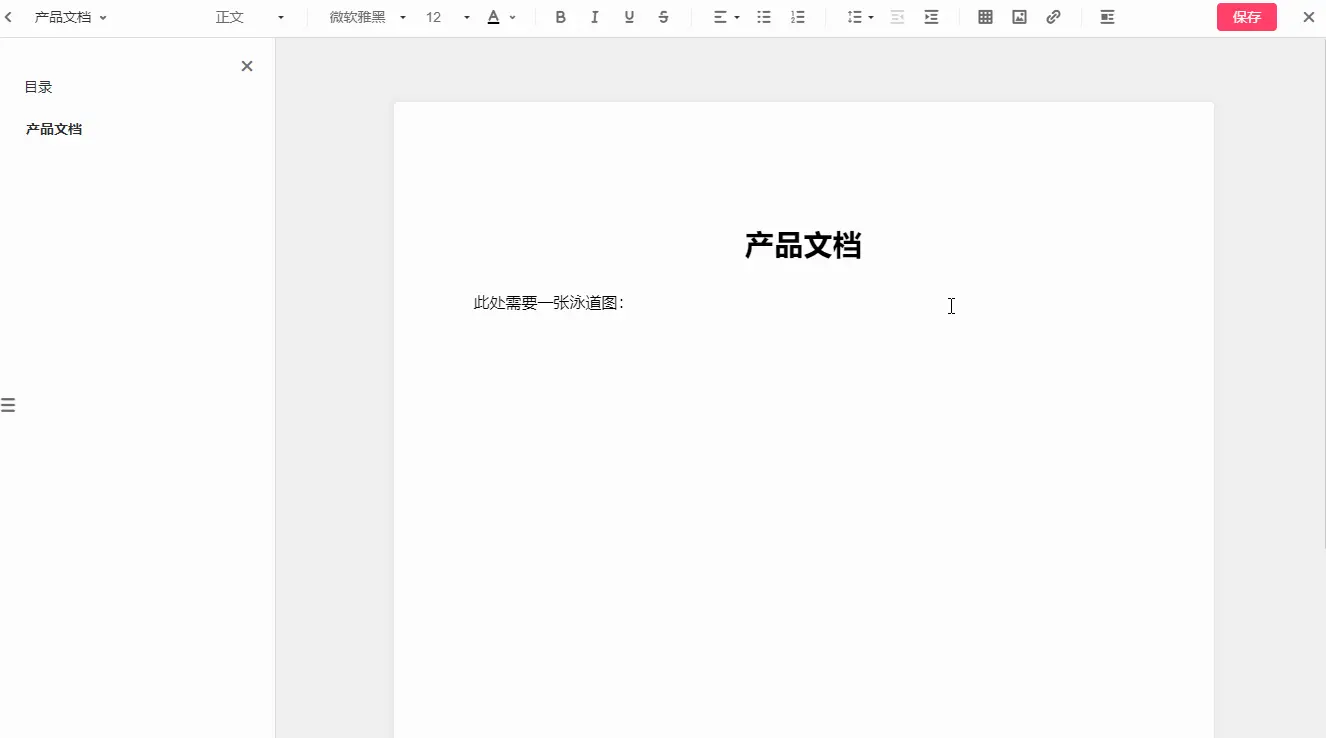The image size is (1326, 738).
Task: Click the font color A icon
Action: tap(493, 17)
